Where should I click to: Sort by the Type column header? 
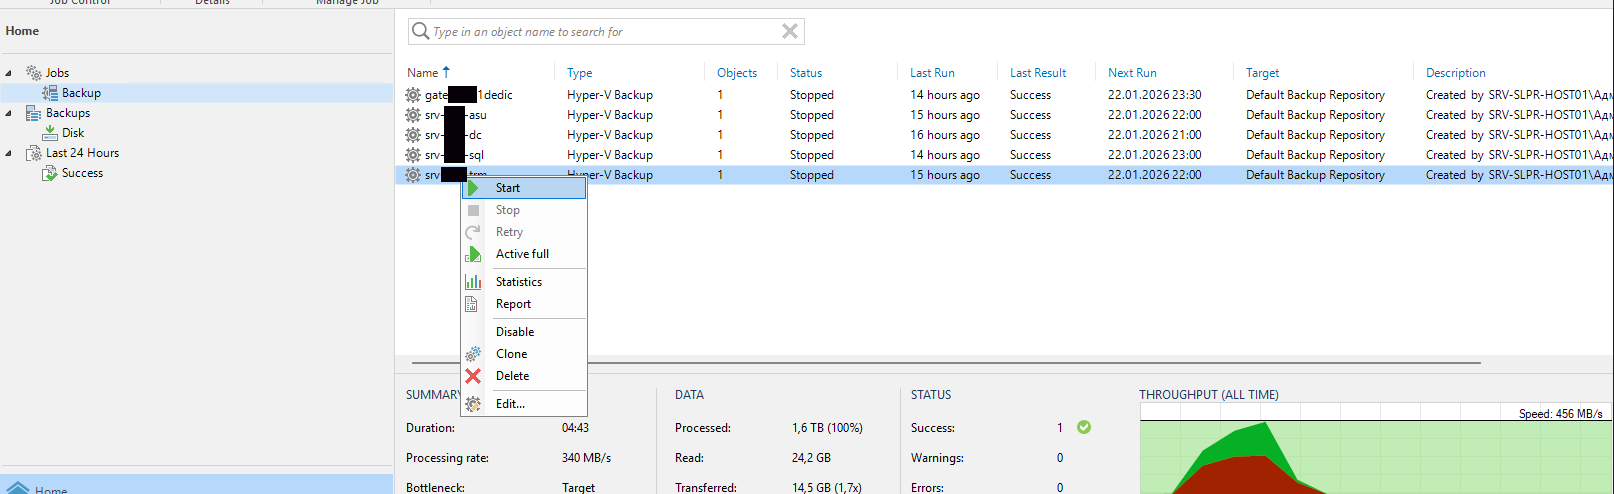tap(579, 73)
